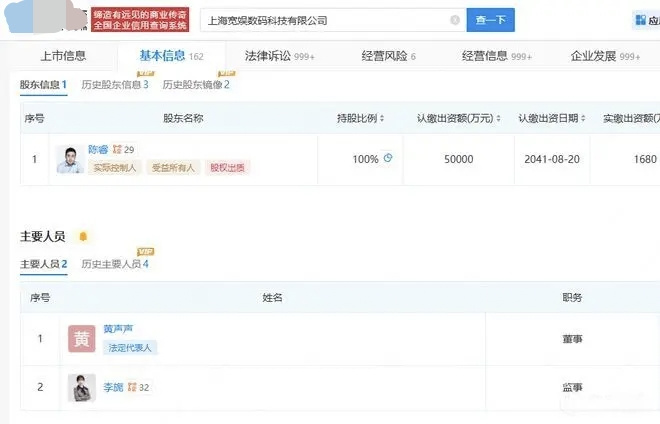660x424 pixels.
Task: Click related-companies icon beside 李旎
Action: pyautogui.click(x=132, y=387)
